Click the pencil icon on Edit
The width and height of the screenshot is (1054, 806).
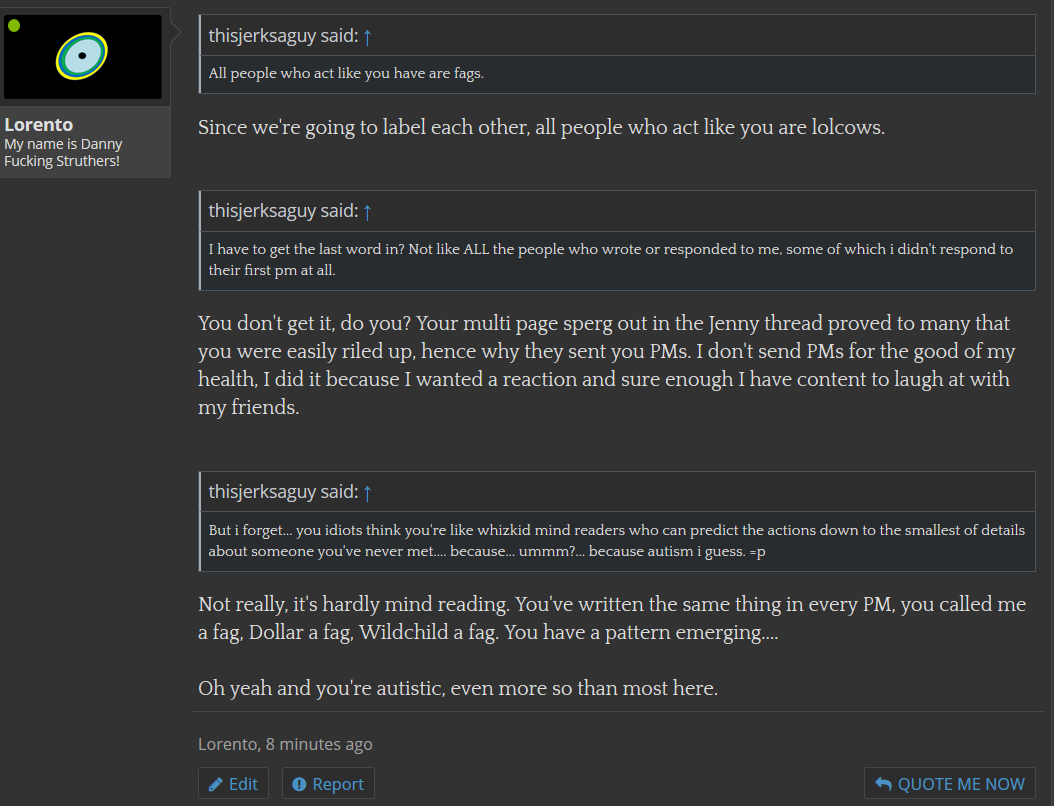pos(215,784)
